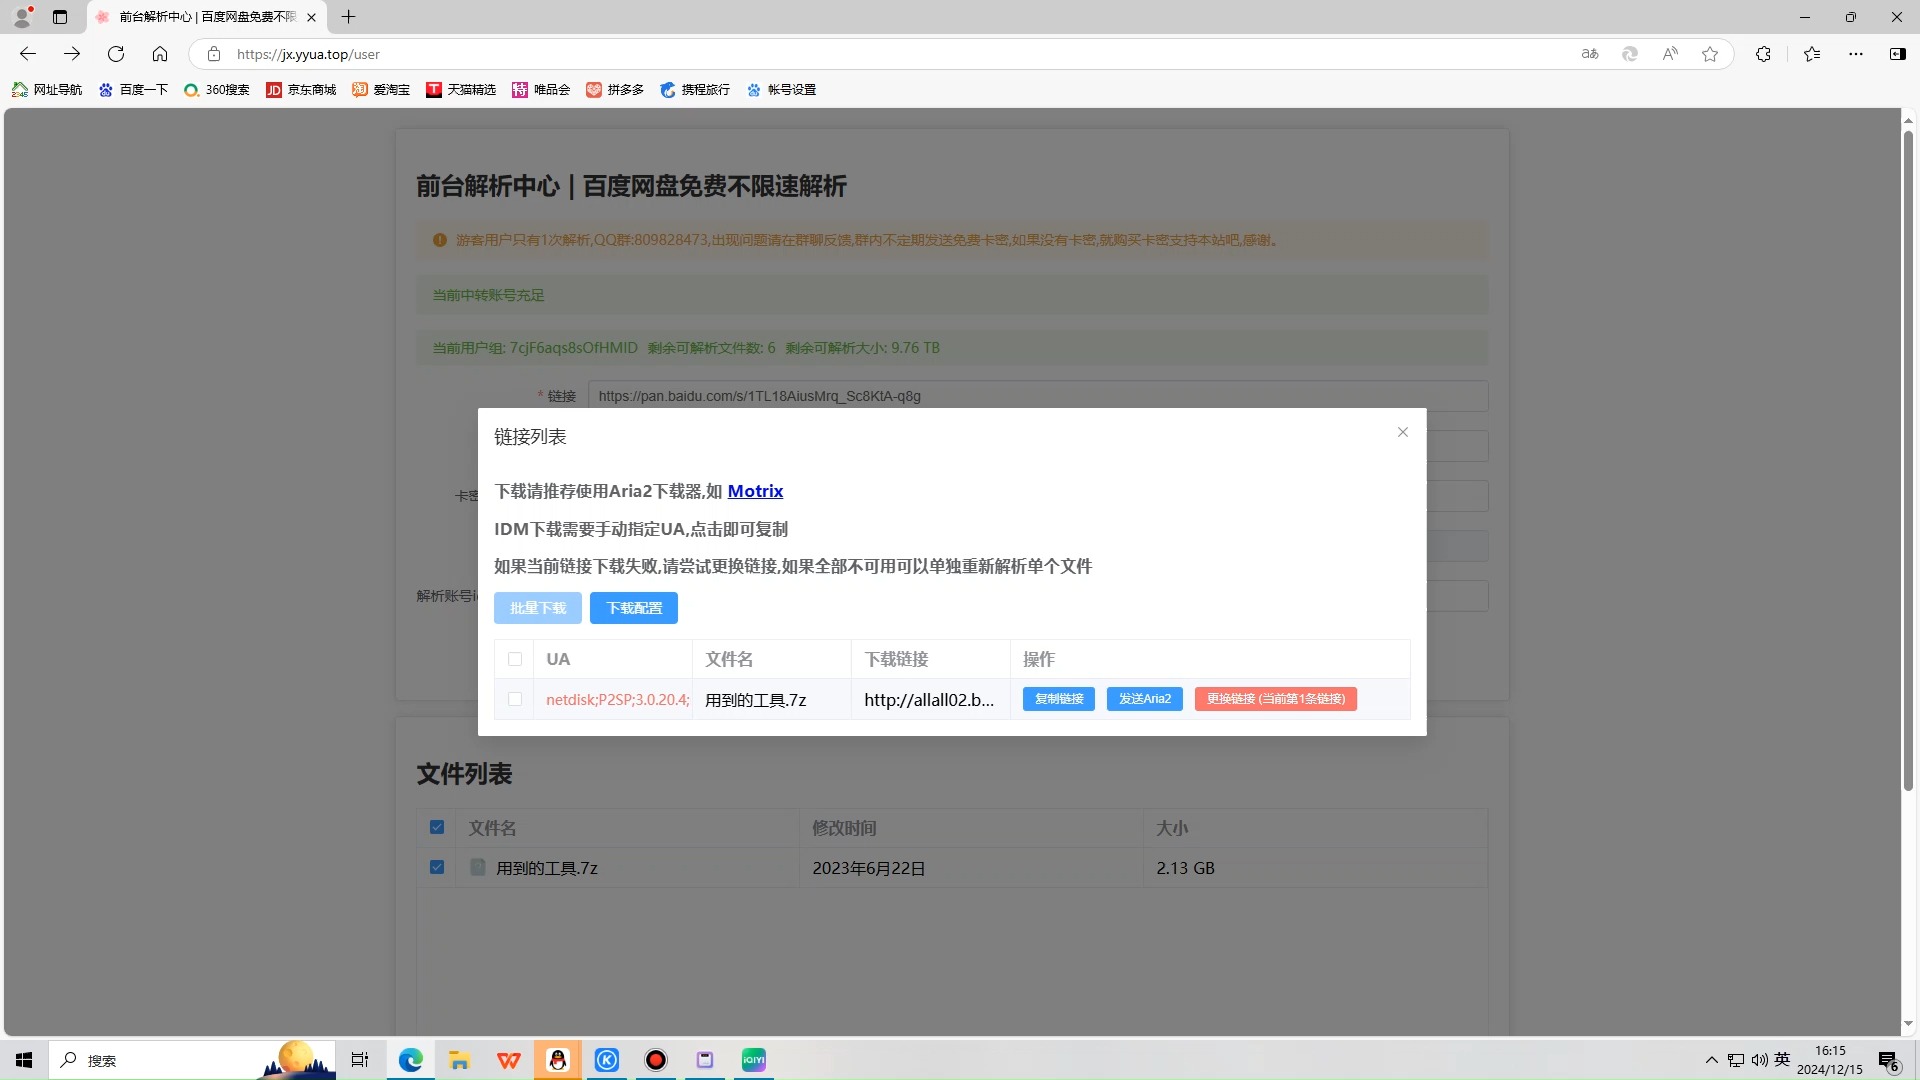Add this page to favorites (star)
Viewport: 1920px width, 1080px height.
click(1710, 54)
